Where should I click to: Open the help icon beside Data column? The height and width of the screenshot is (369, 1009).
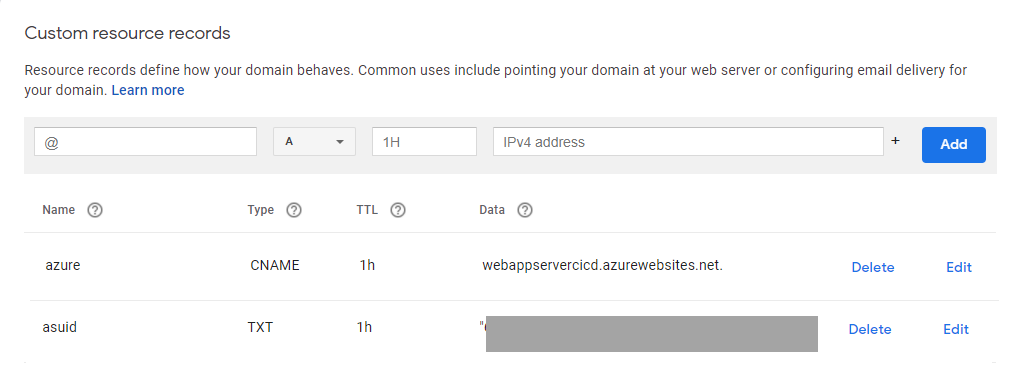tap(525, 210)
